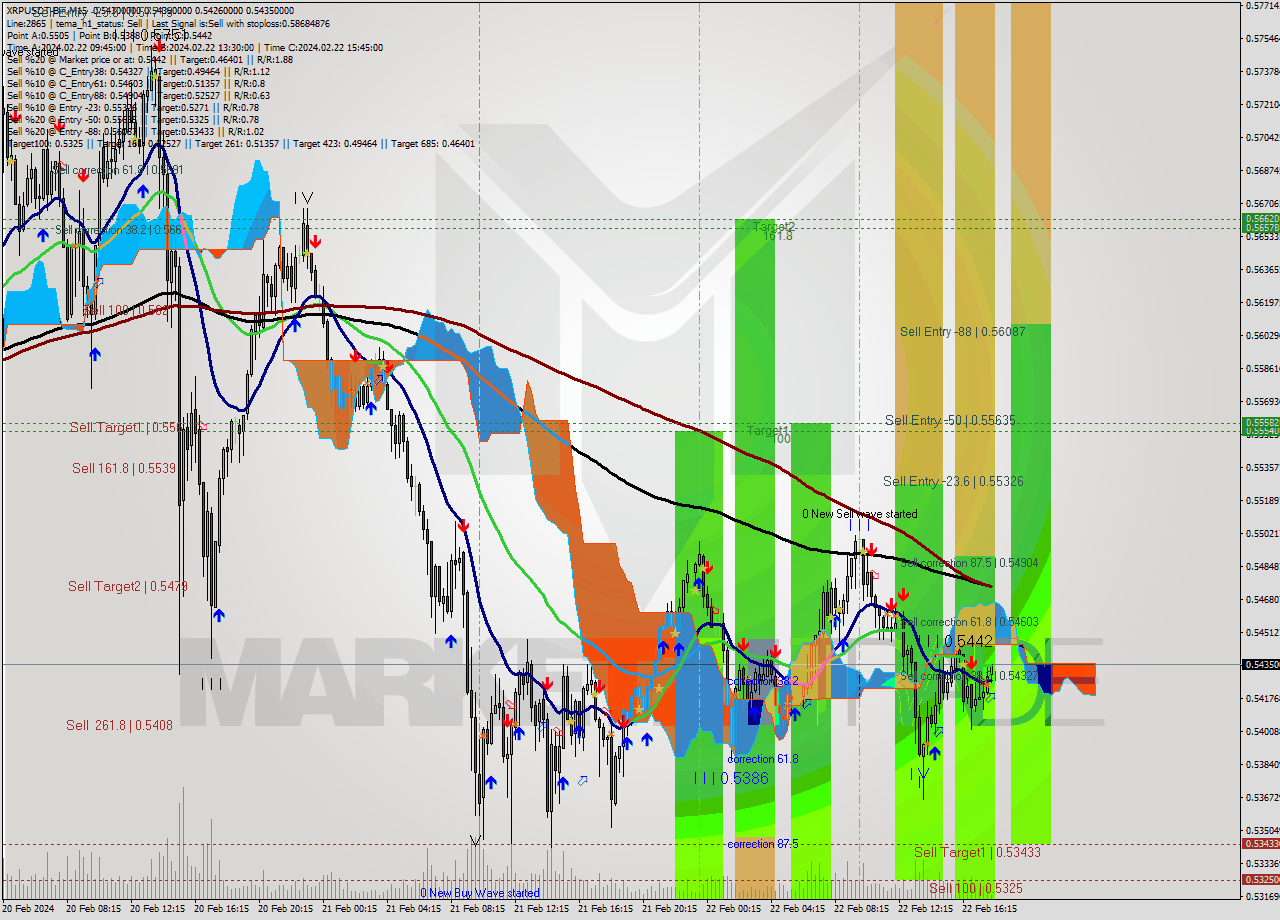This screenshot has height=920, width=1280.
Task: Click 'Sell Target2 | 0.5479' label
Action: 127,586
